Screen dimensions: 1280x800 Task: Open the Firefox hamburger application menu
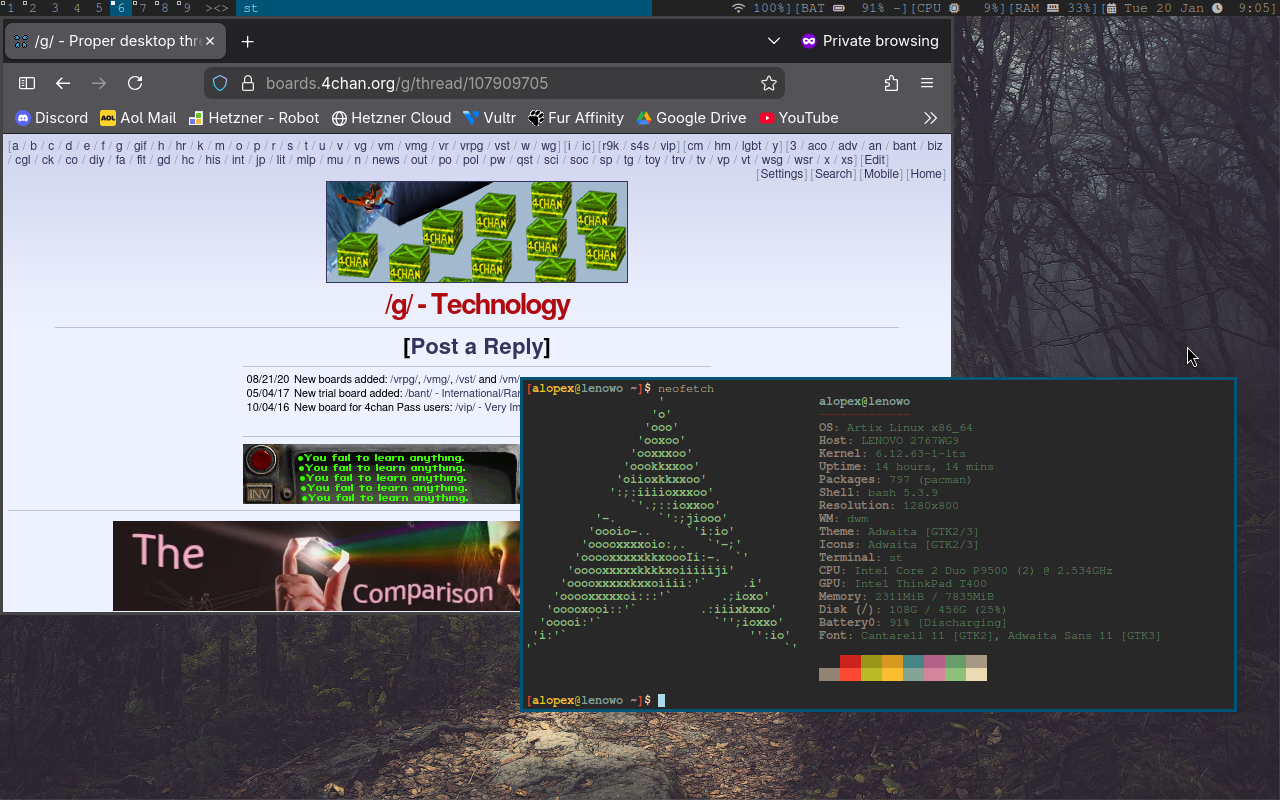click(927, 84)
